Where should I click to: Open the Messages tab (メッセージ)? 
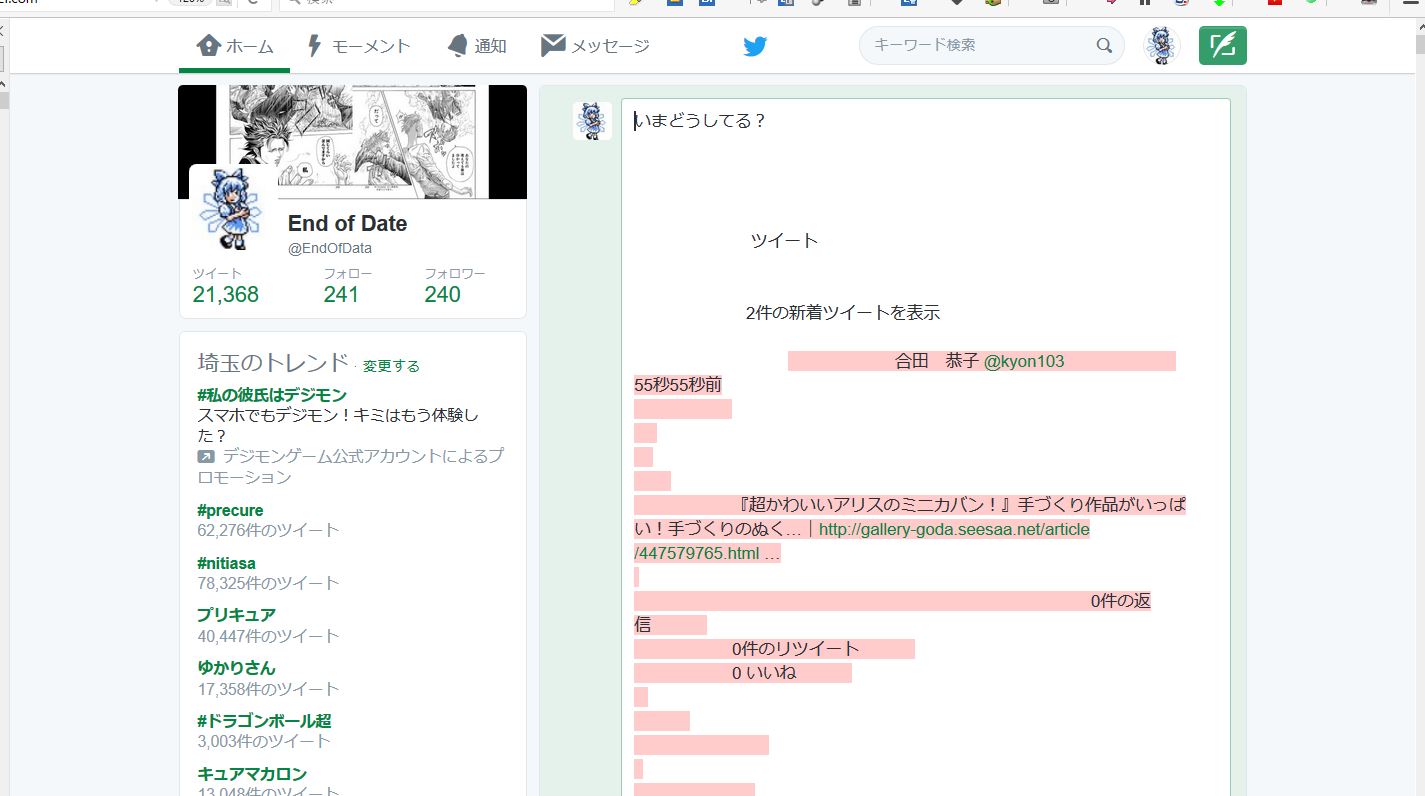click(595, 46)
